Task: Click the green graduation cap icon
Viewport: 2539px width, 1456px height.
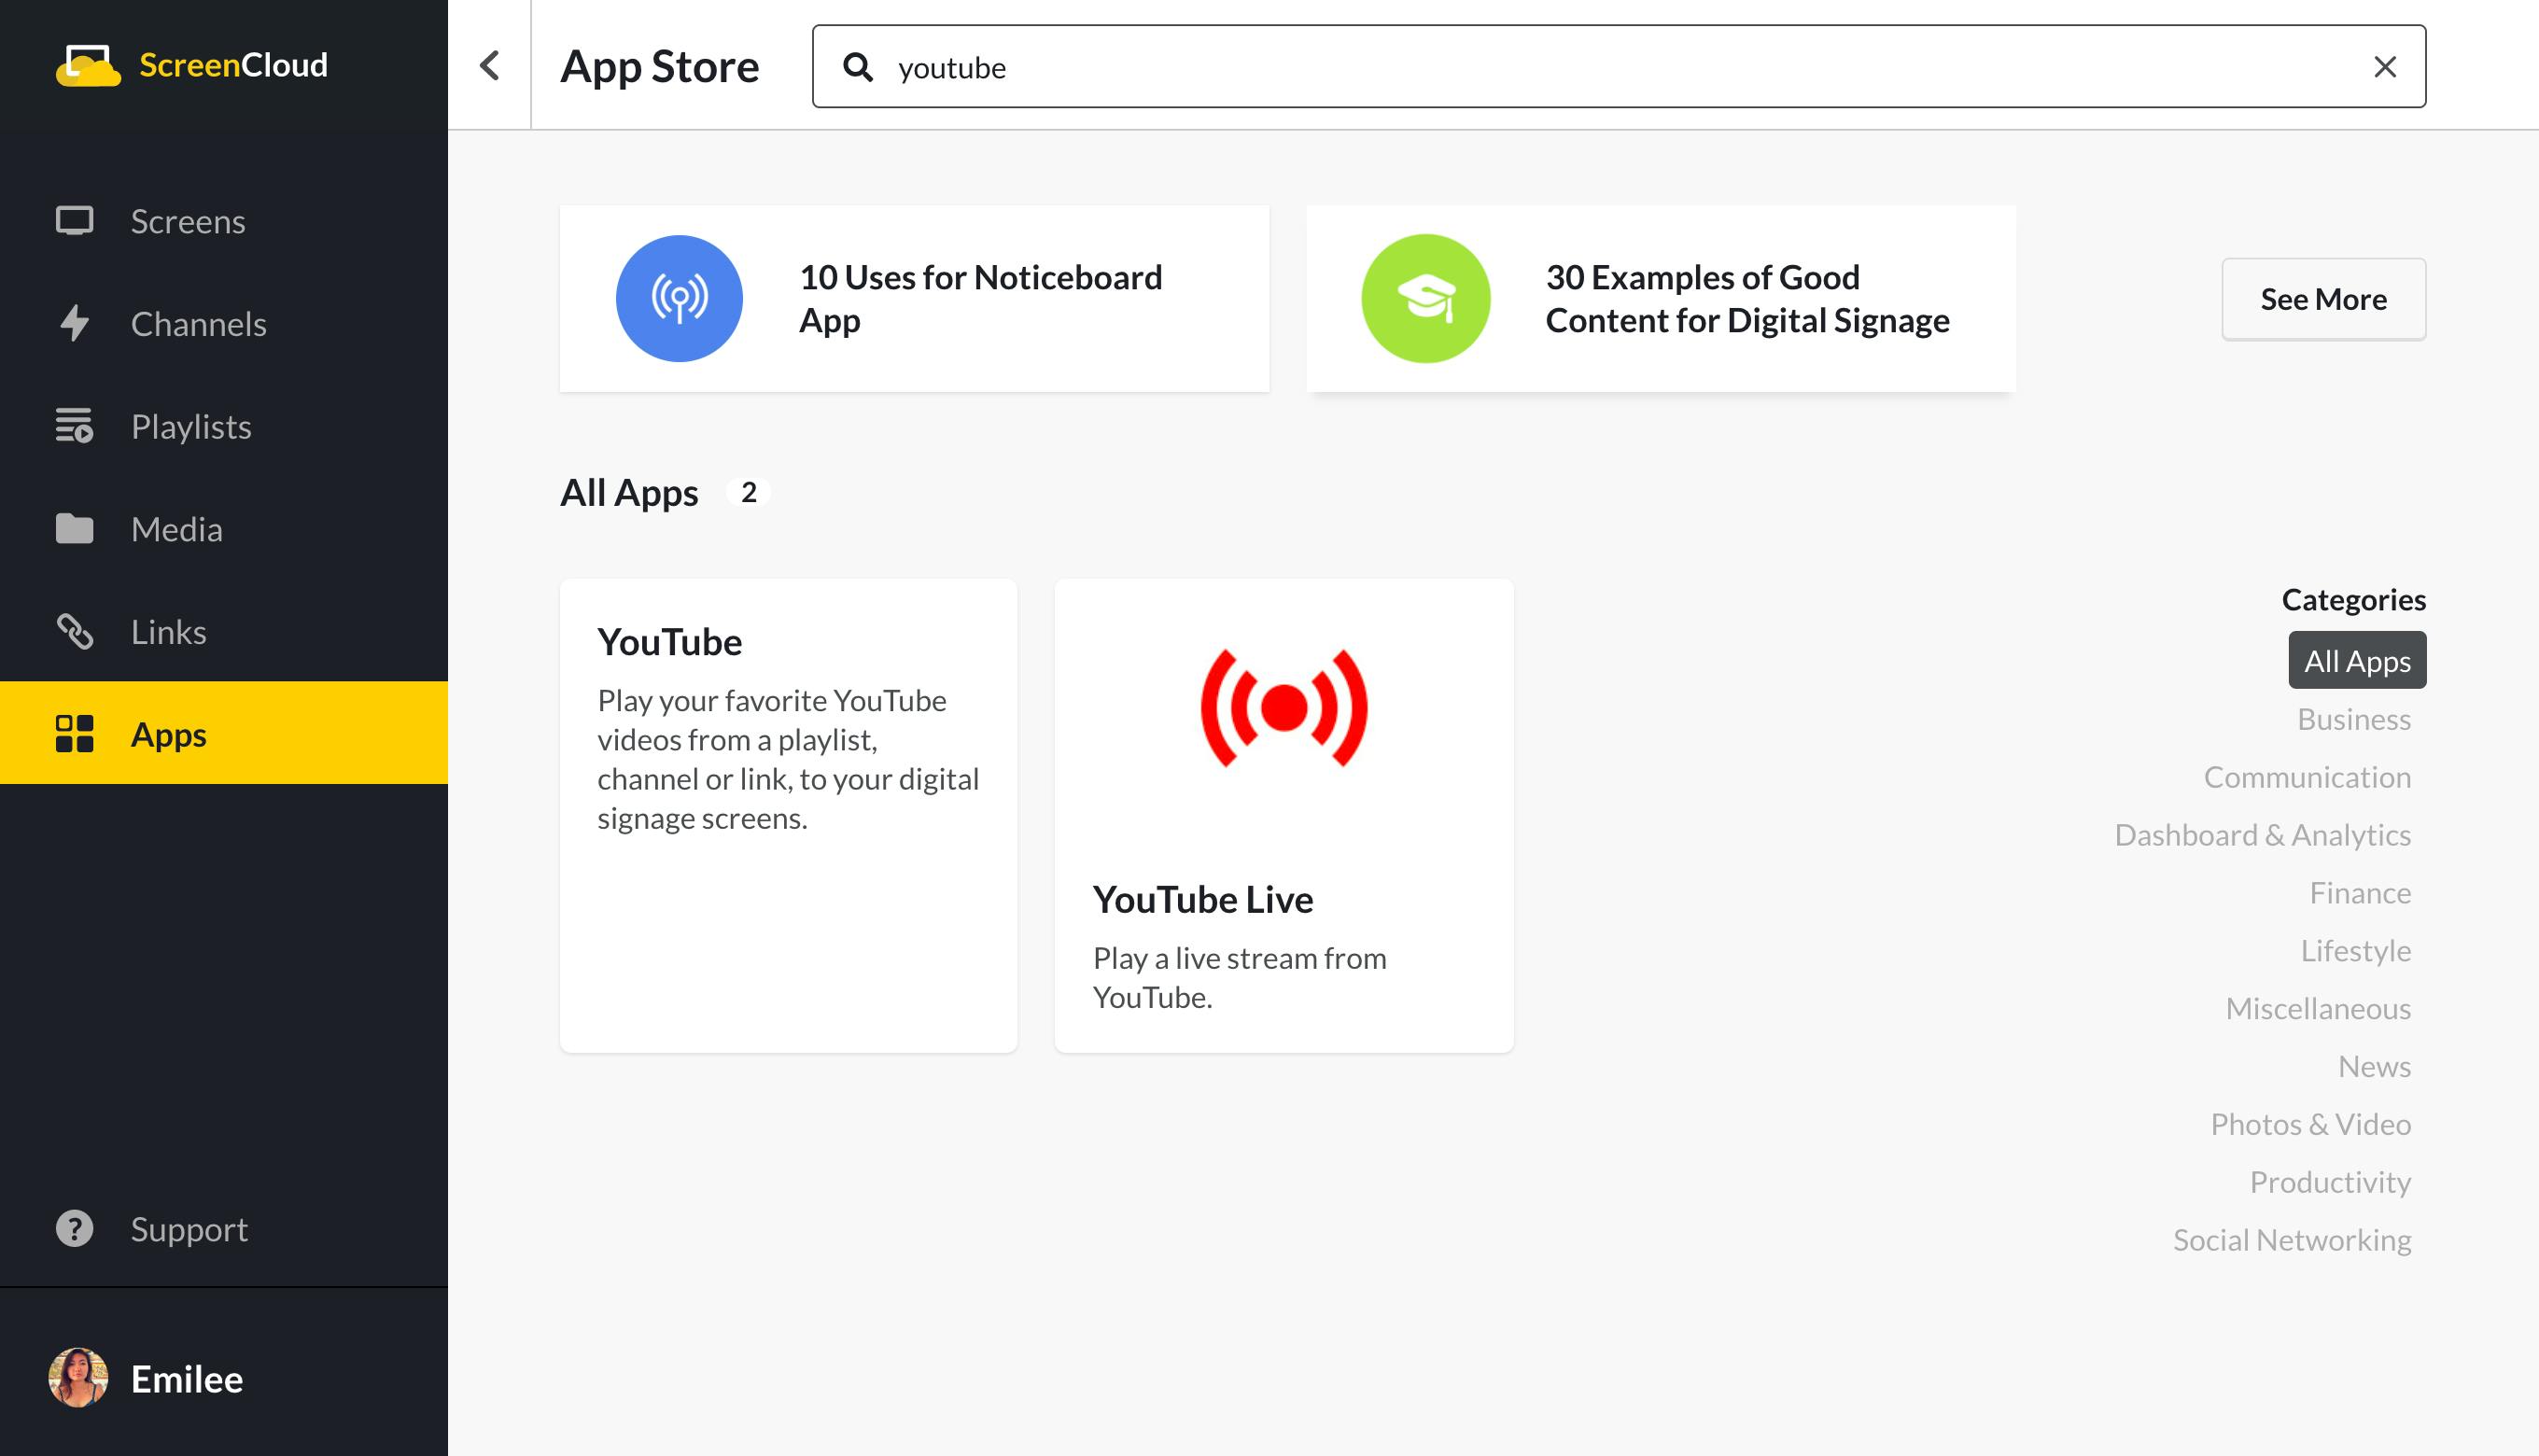Action: tap(1425, 298)
